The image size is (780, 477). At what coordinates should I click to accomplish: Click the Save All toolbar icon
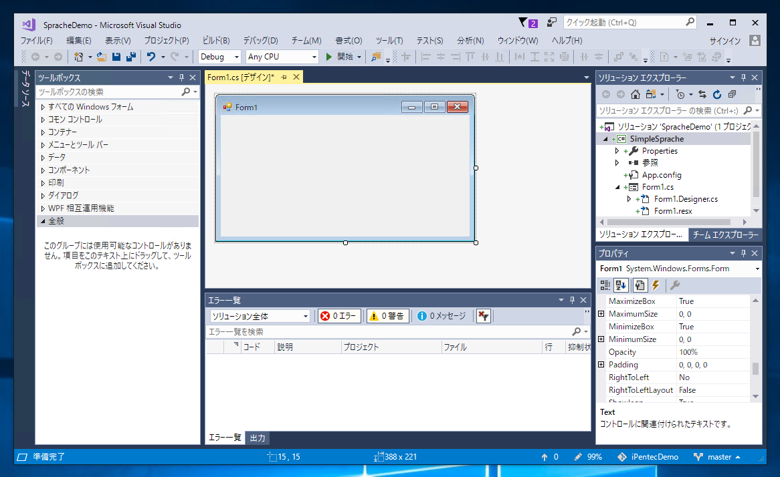[x=131, y=57]
